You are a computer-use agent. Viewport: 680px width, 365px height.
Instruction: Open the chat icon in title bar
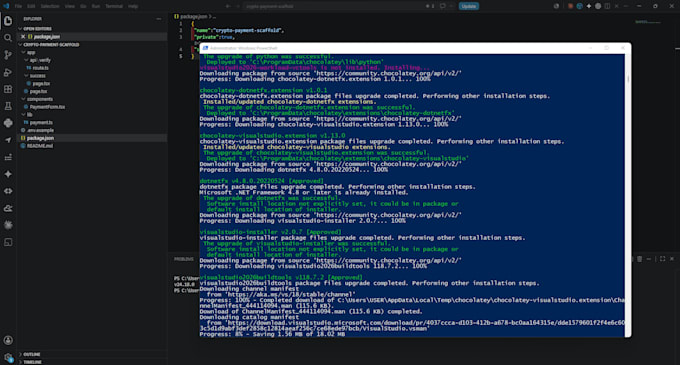(x=442, y=6)
